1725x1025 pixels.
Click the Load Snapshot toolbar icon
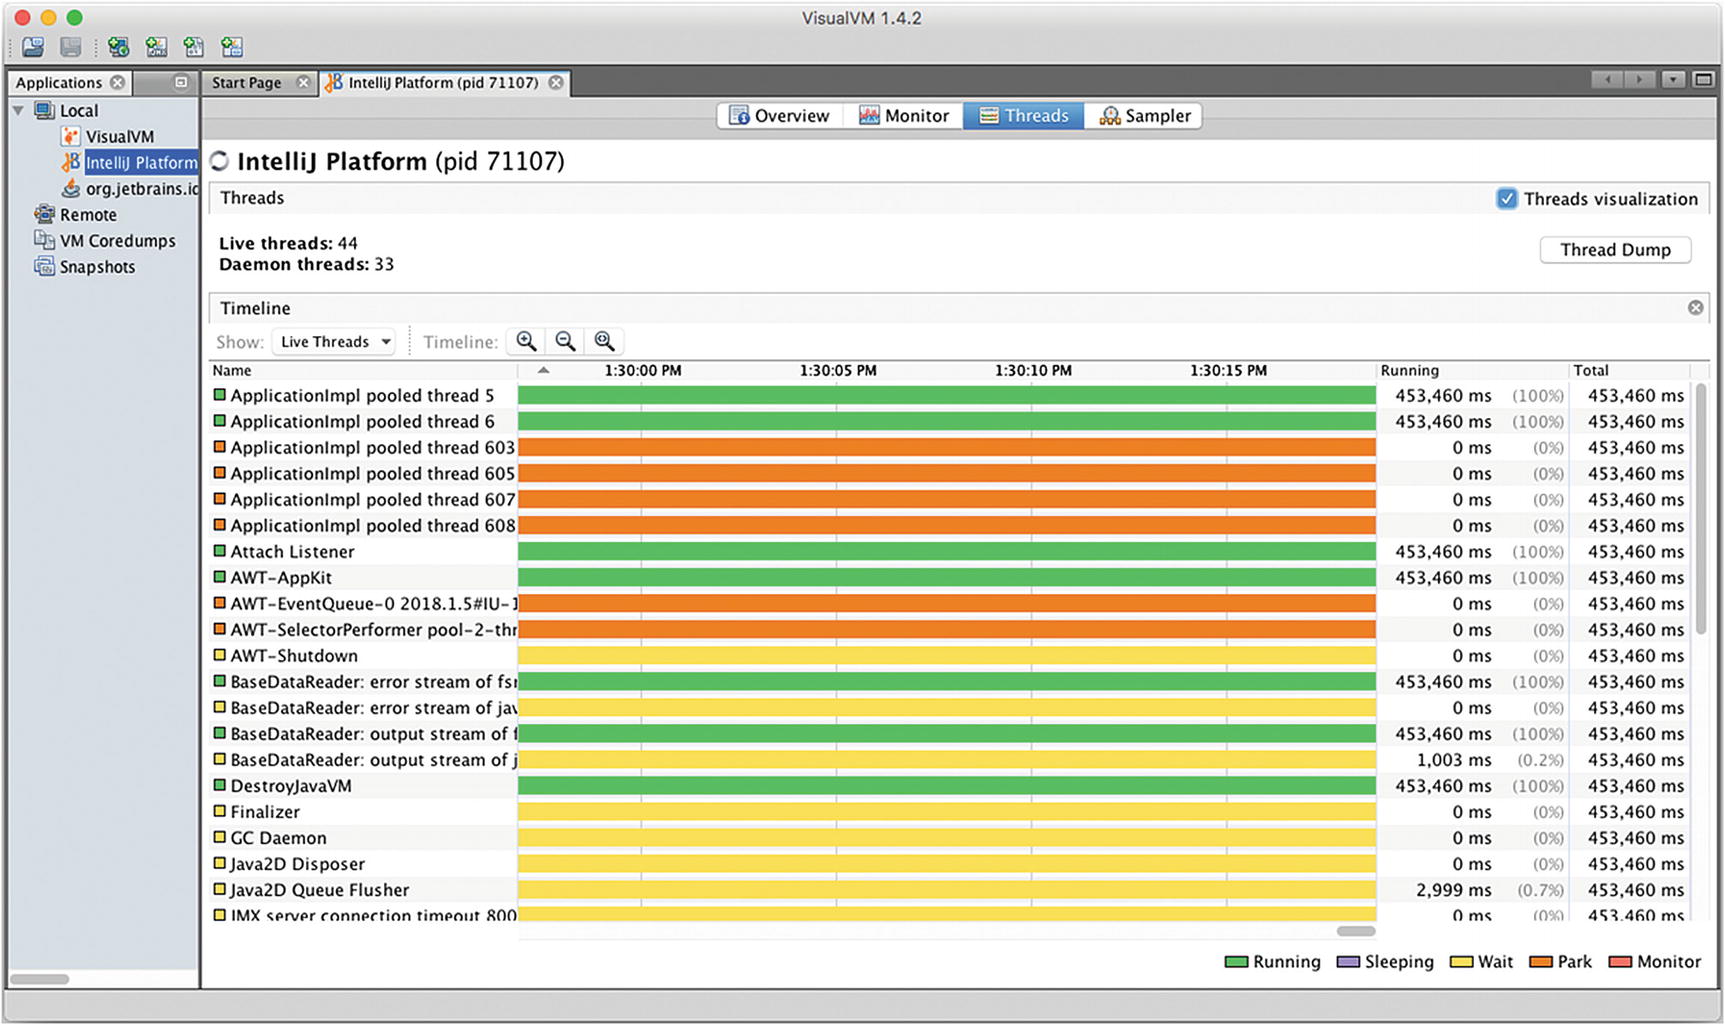point(33,47)
